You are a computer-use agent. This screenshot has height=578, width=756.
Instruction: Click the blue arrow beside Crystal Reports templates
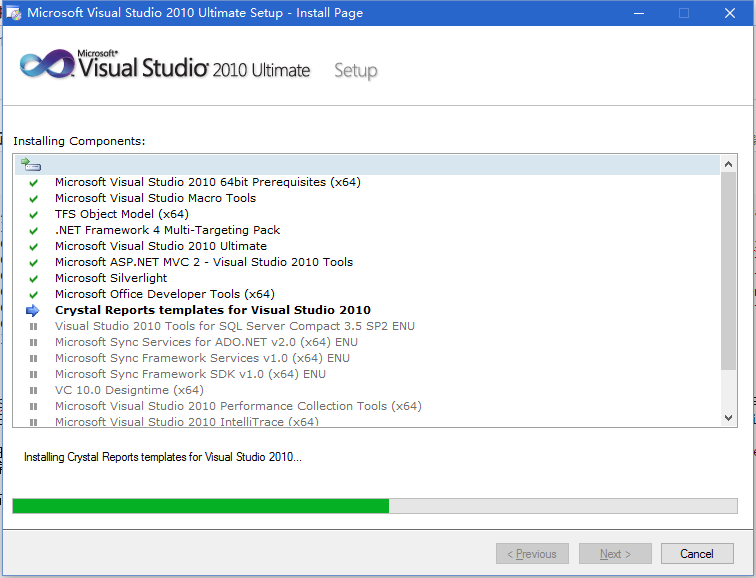pyautogui.click(x=32, y=310)
